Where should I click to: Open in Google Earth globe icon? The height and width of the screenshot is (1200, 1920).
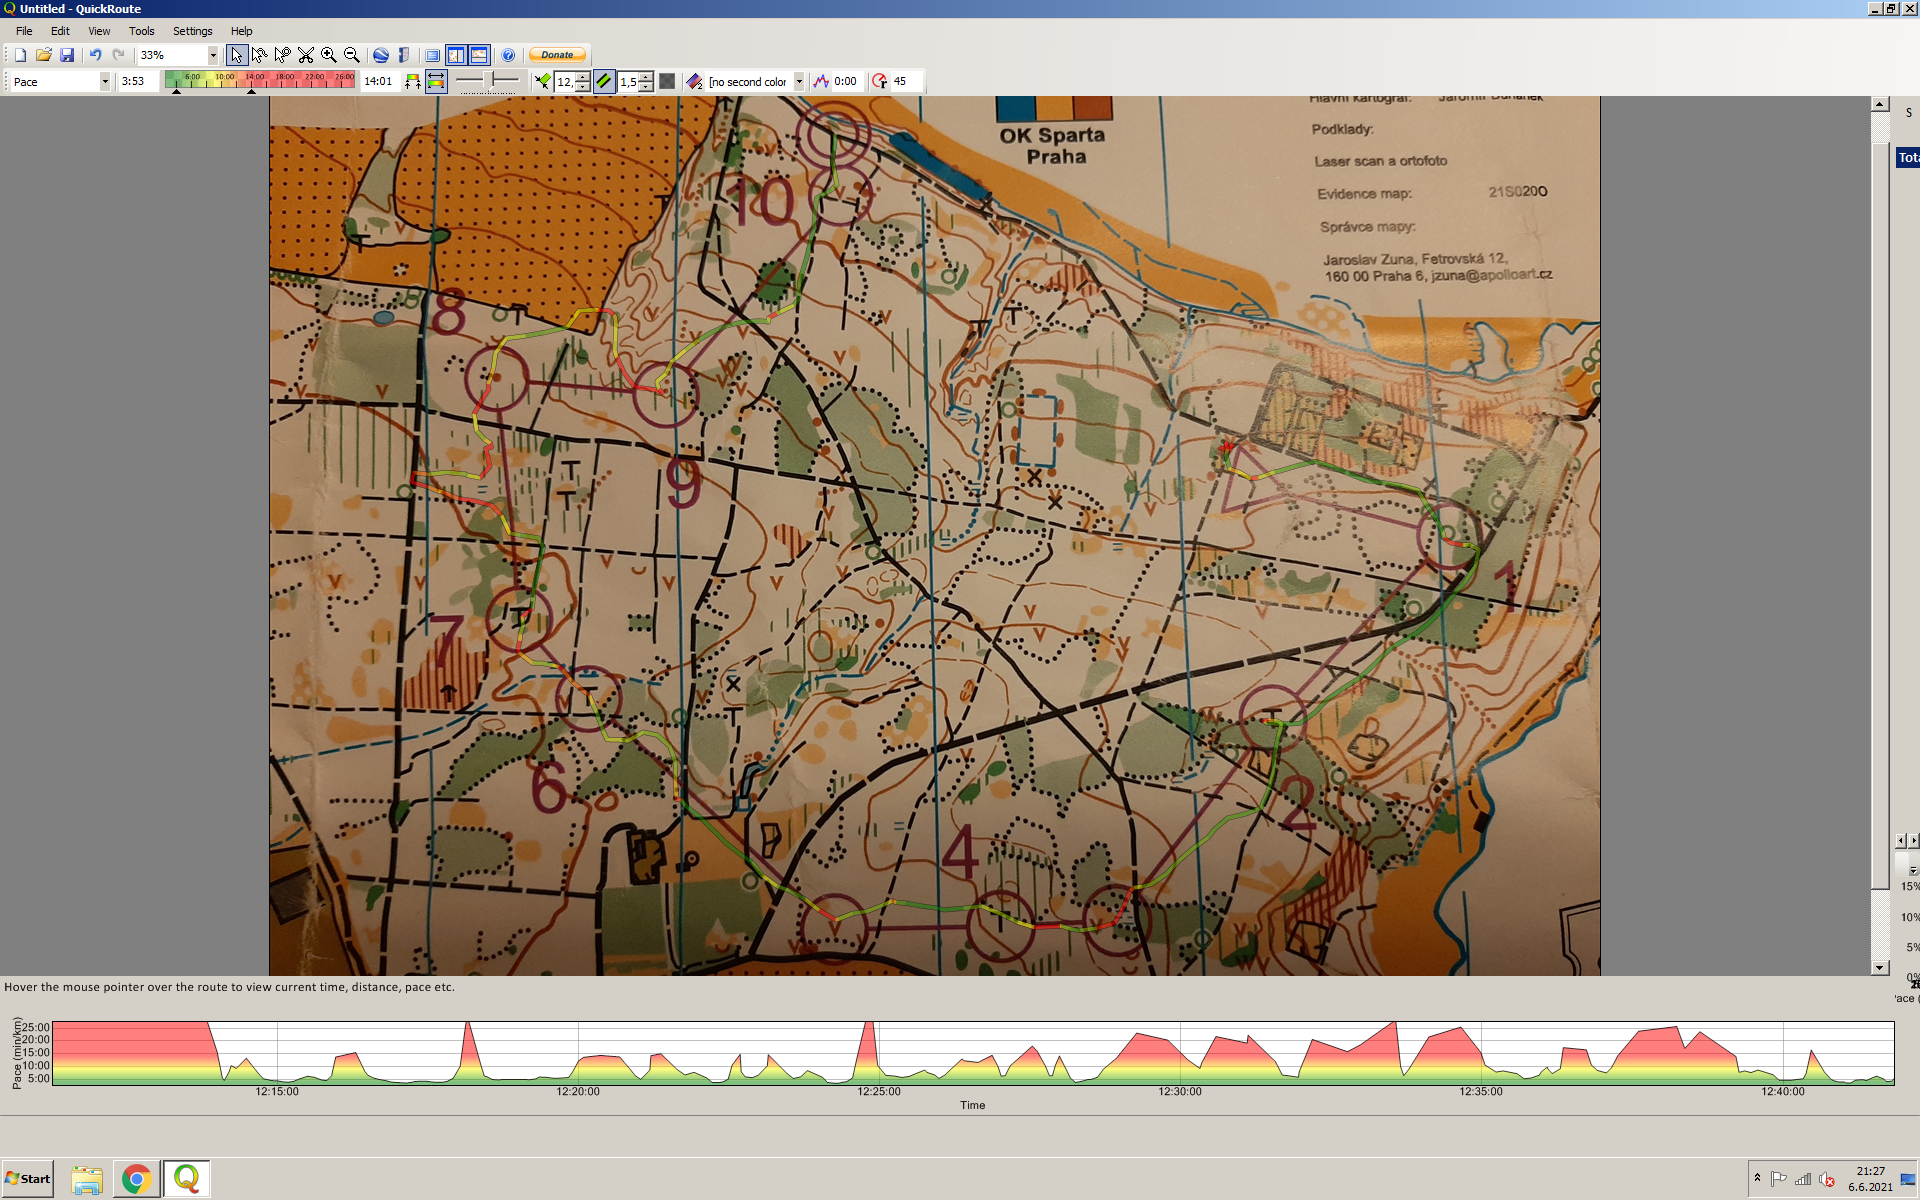380,55
